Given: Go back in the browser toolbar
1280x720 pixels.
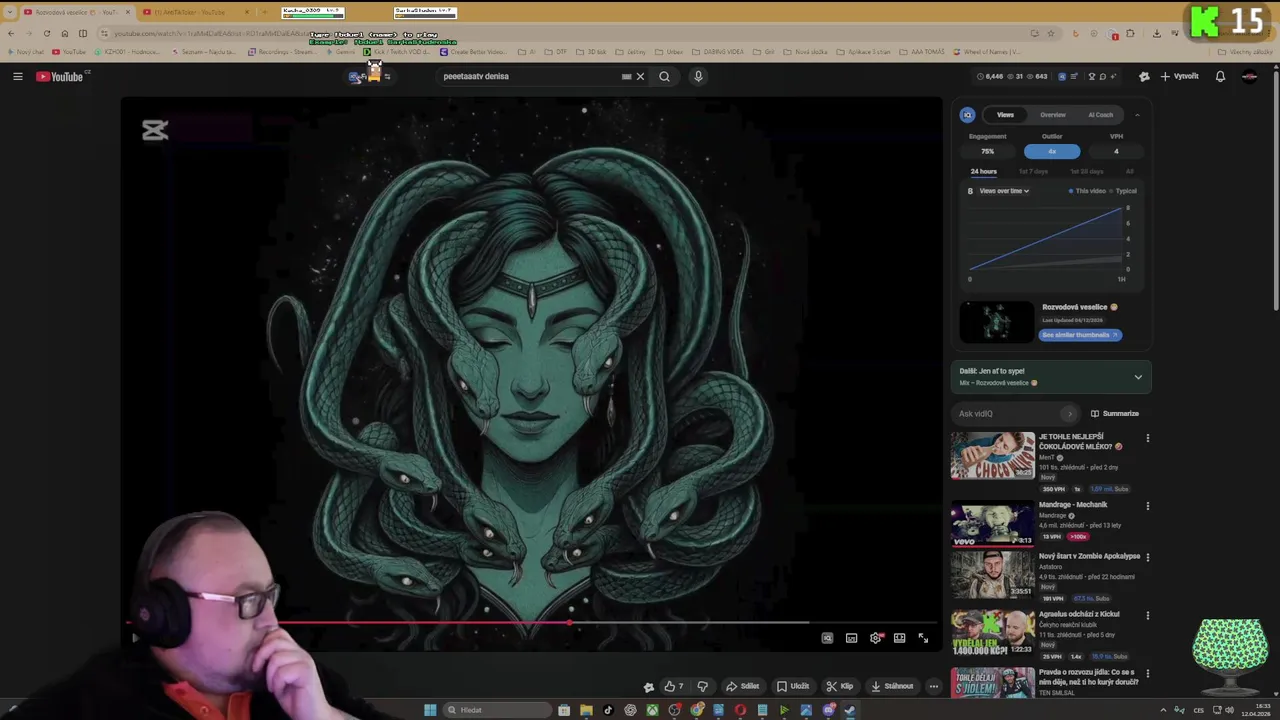Looking at the screenshot, I should (x=11, y=33).
